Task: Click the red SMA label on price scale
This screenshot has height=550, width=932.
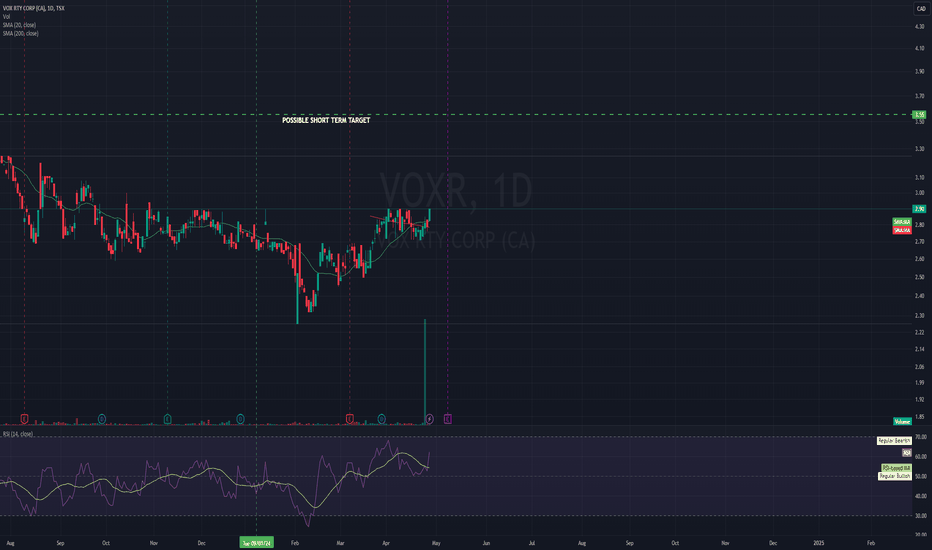Action: click(902, 230)
